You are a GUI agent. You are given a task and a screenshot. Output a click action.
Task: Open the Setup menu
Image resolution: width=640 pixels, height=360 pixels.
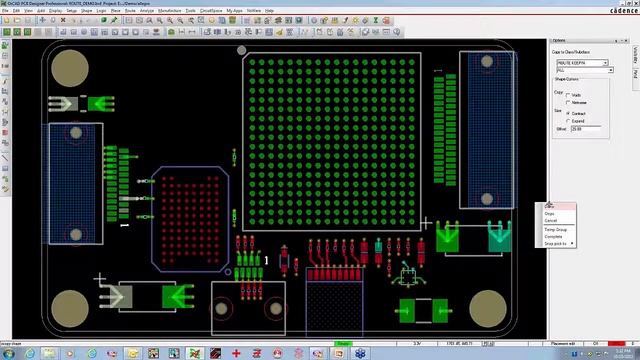71,11
